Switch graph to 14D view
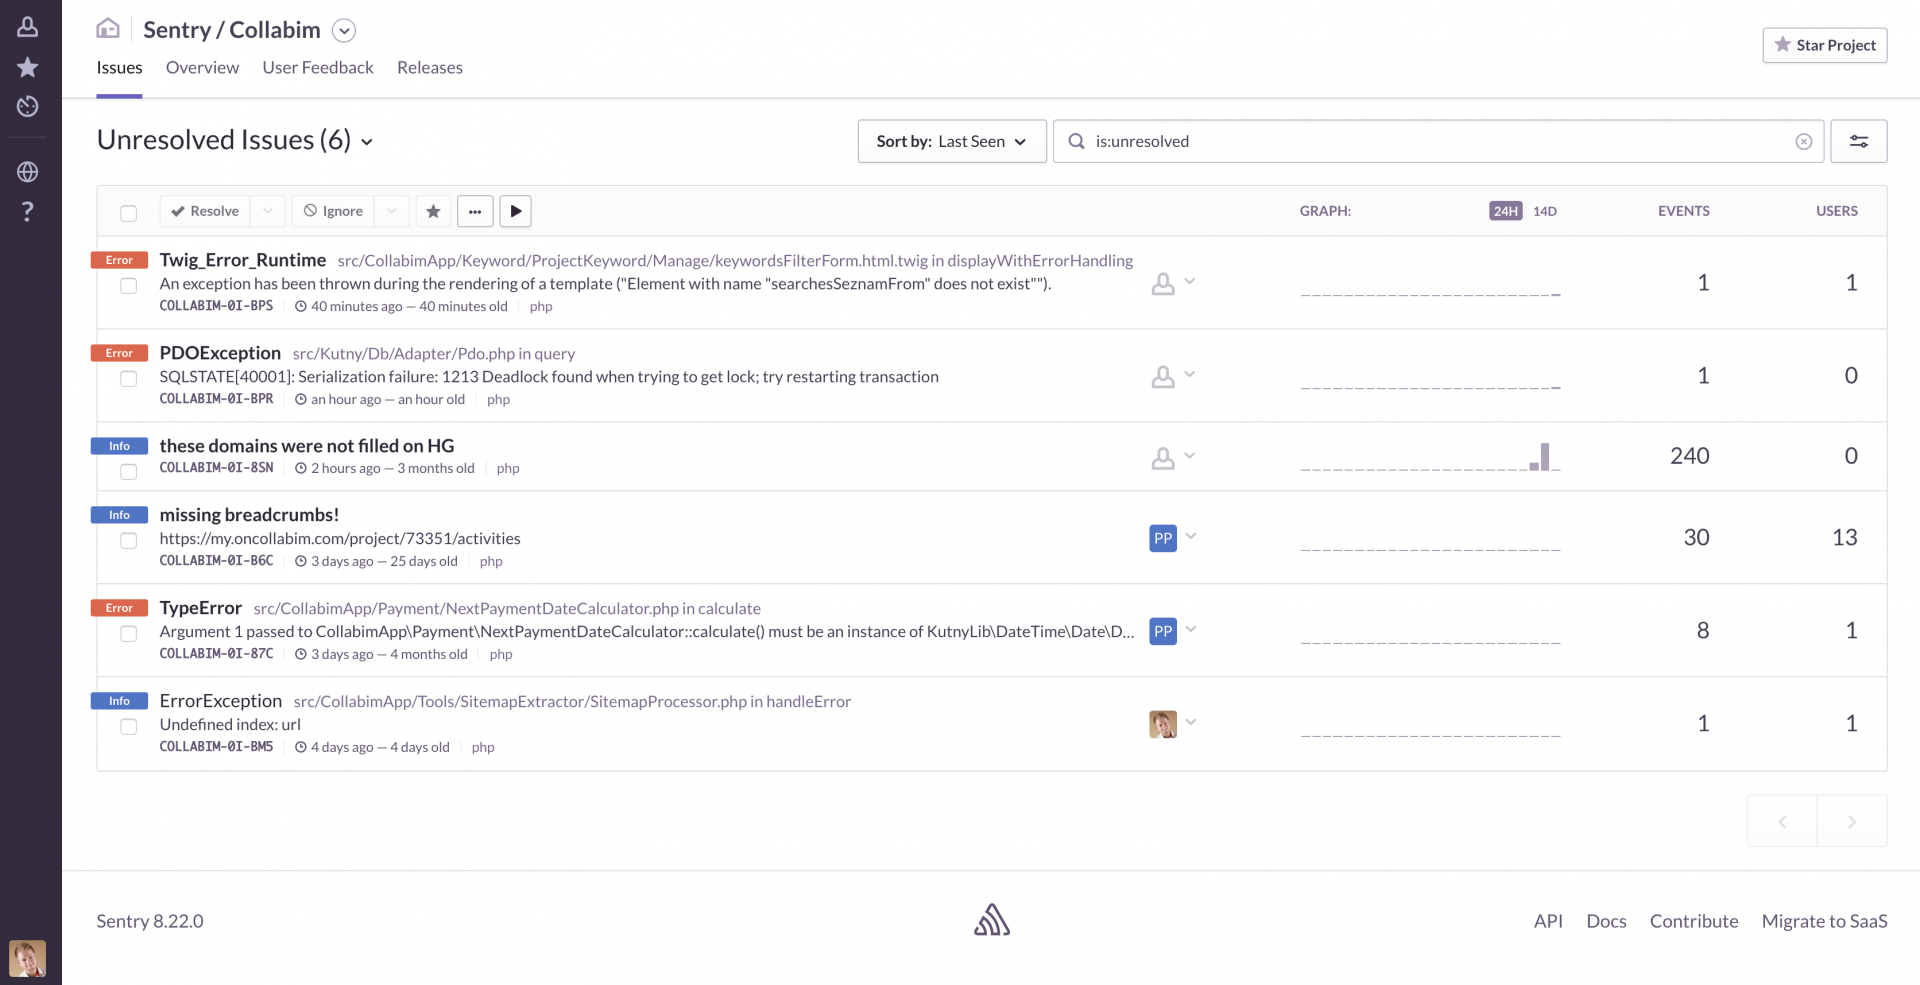Screen dimensions: 1920x985 point(1545,211)
